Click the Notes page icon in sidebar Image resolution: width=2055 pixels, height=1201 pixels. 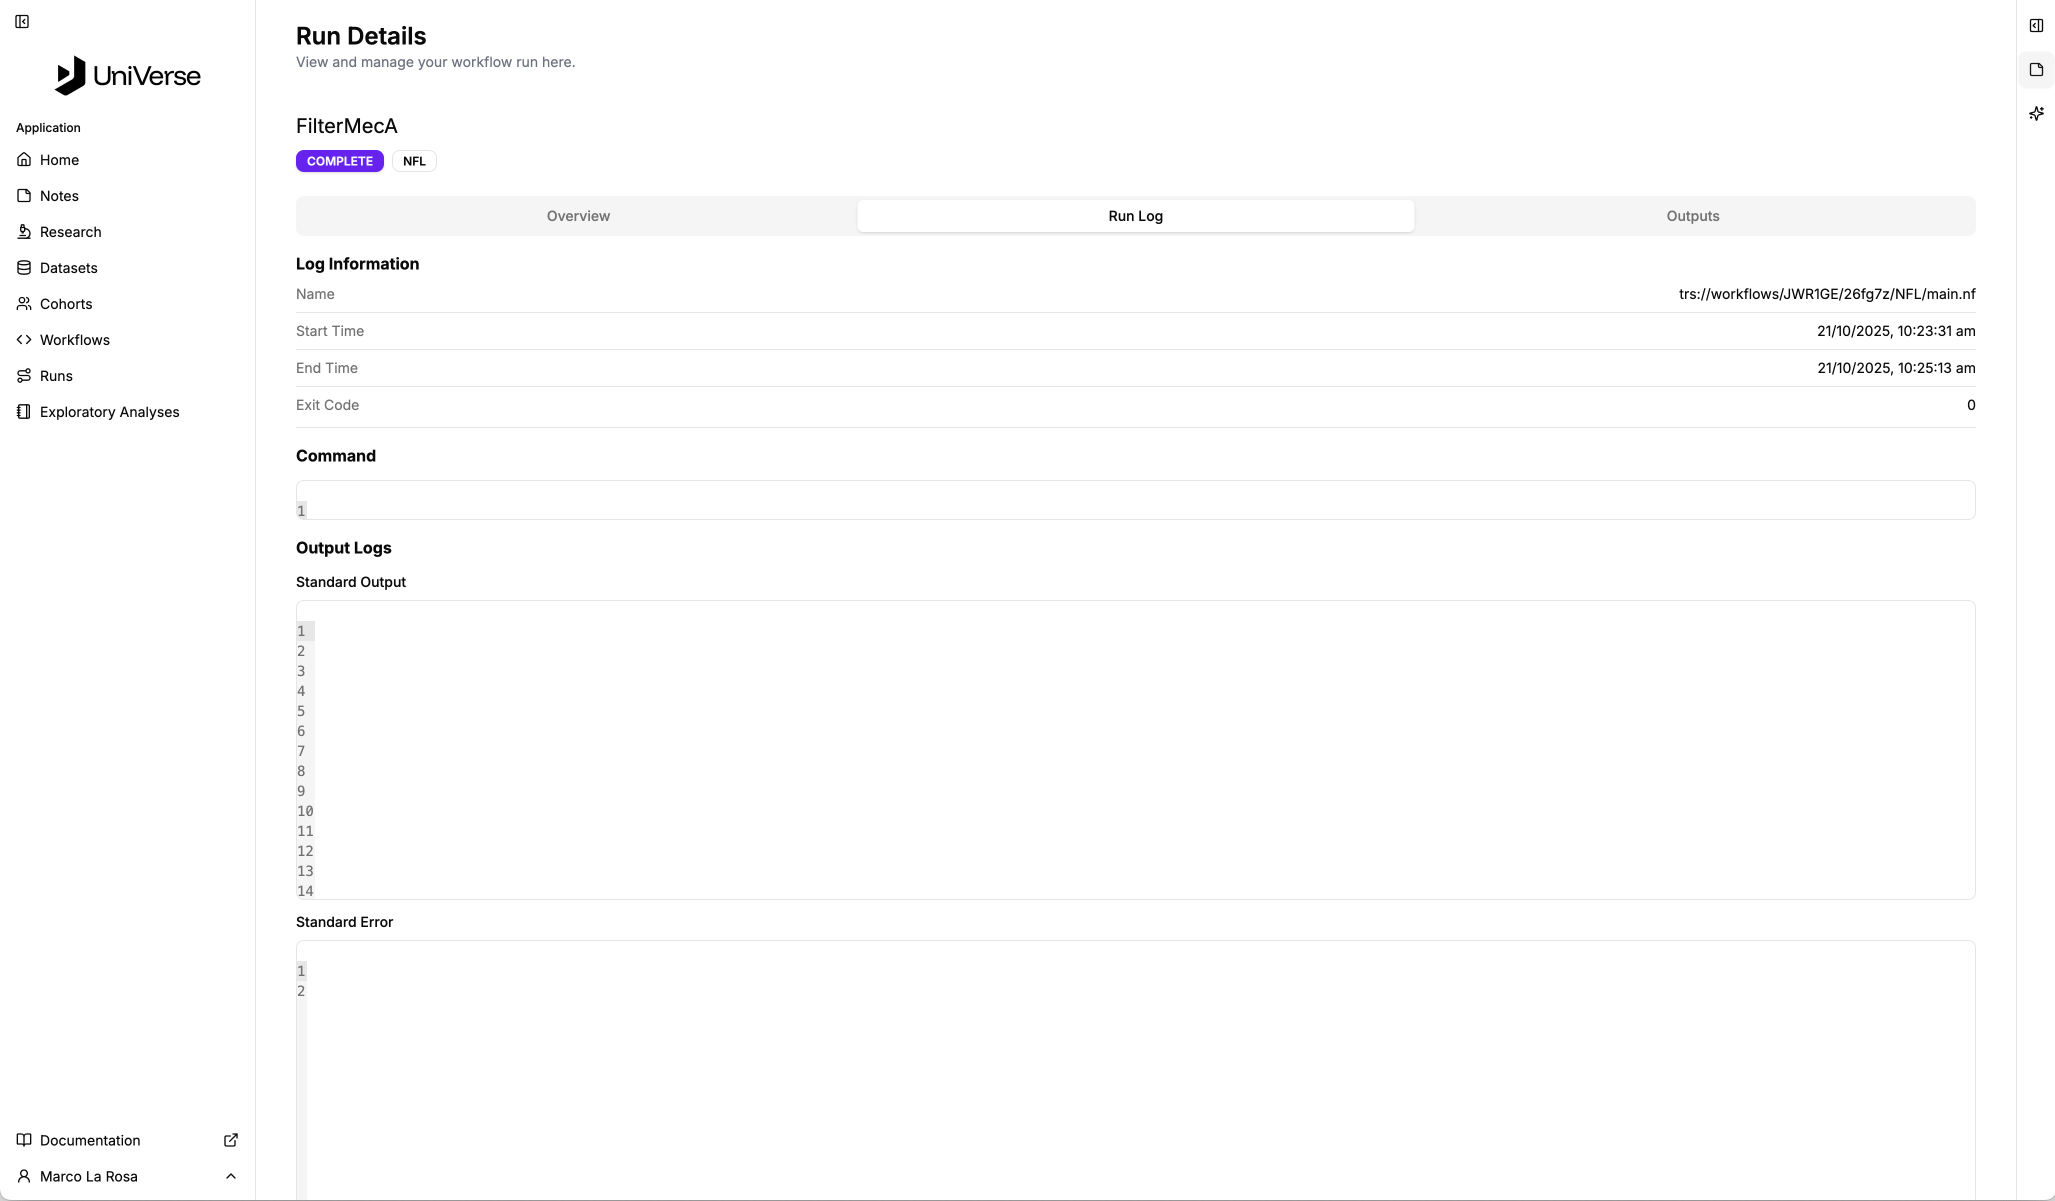tap(24, 196)
